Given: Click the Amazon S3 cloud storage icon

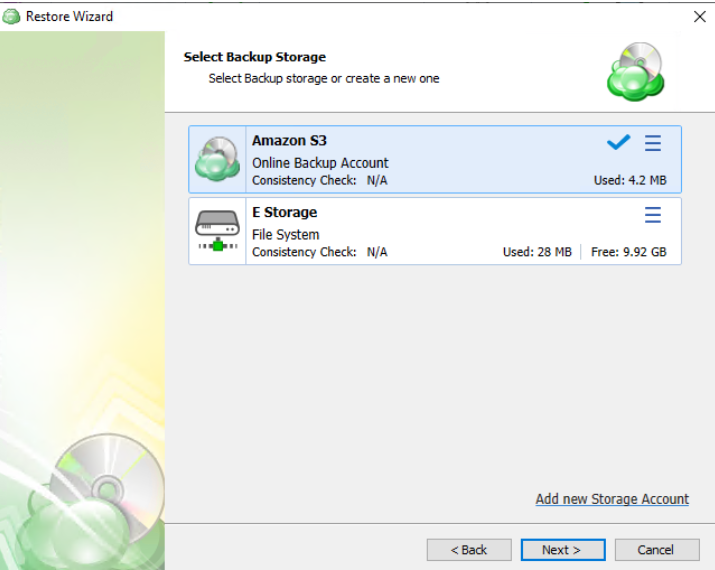Looking at the screenshot, I should [217, 159].
